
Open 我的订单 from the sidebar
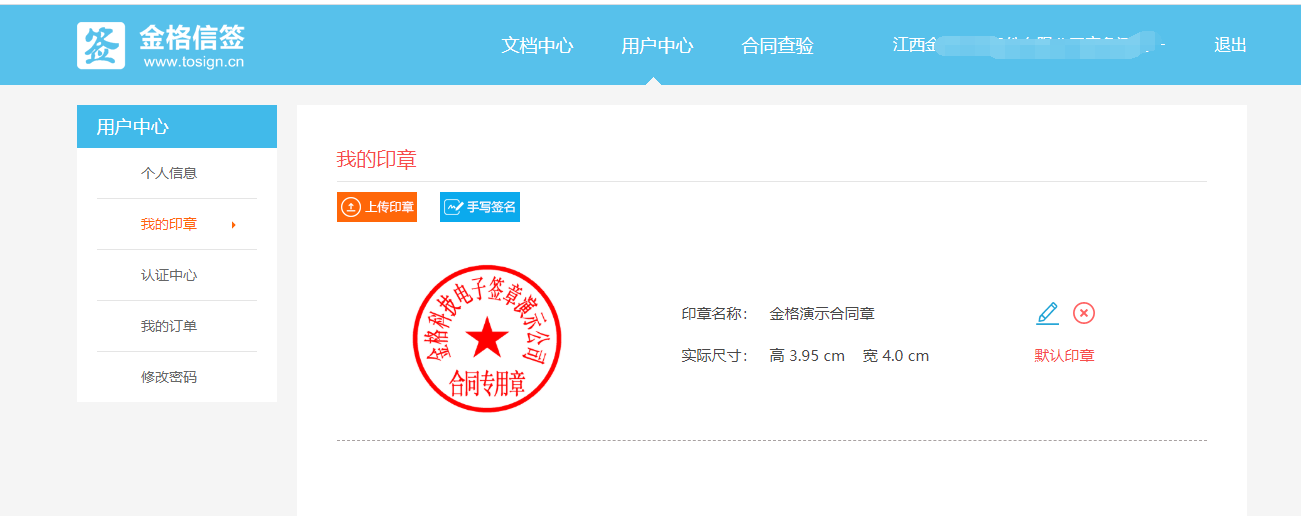tap(169, 326)
